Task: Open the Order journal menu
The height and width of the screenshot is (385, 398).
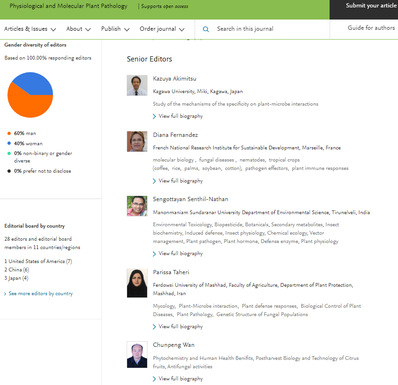Action: coord(162,29)
